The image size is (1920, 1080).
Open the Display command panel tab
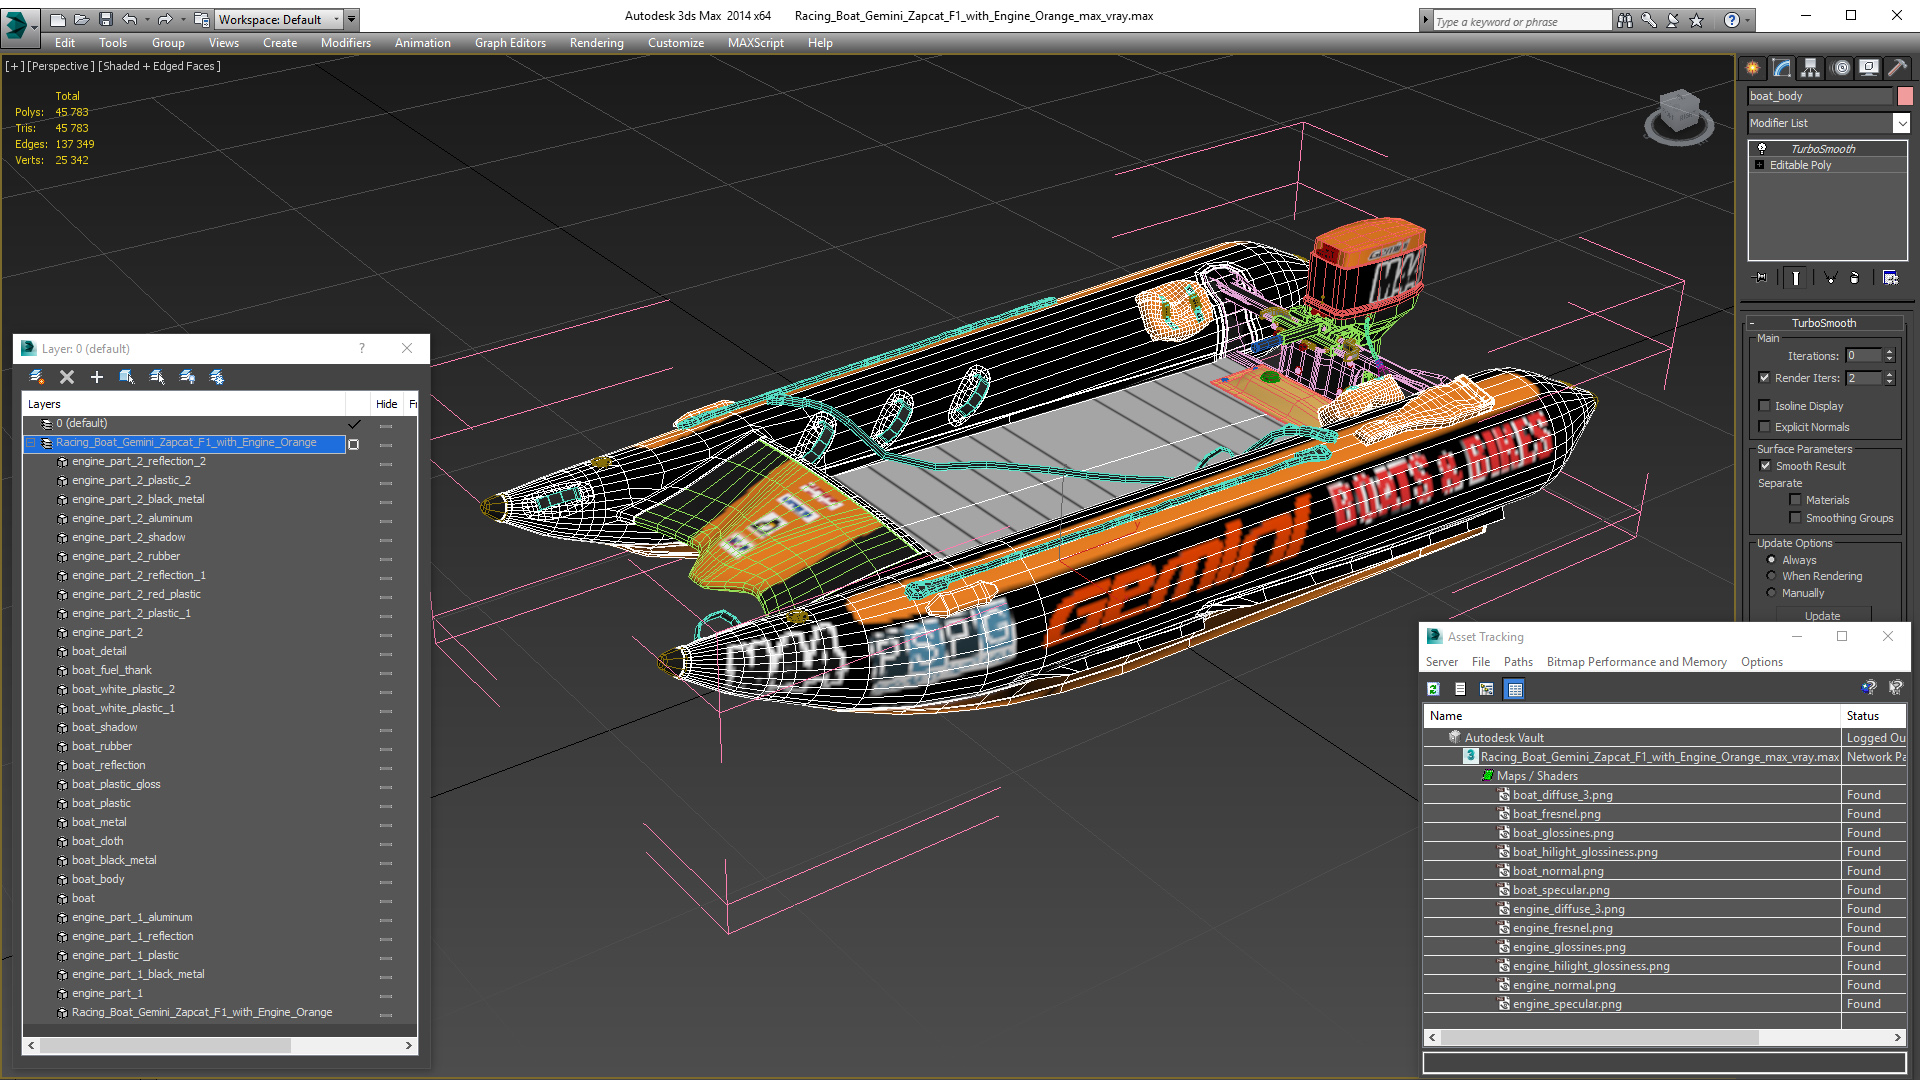tap(1868, 68)
